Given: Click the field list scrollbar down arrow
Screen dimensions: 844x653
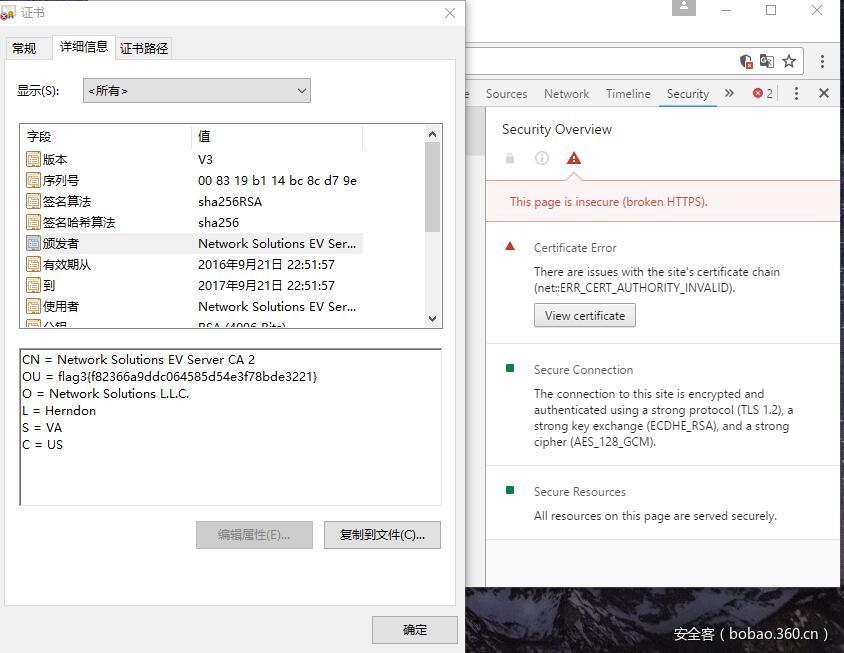Looking at the screenshot, I should pyautogui.click(x=433, y=318).
